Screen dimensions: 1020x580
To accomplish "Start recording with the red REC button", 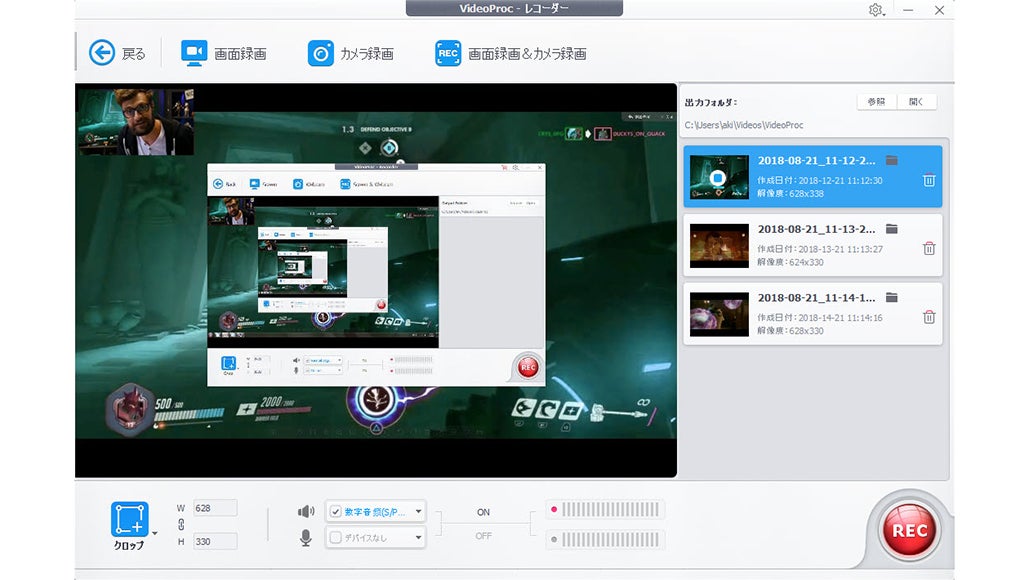I will pyautogui.click(x=909, y=531).
